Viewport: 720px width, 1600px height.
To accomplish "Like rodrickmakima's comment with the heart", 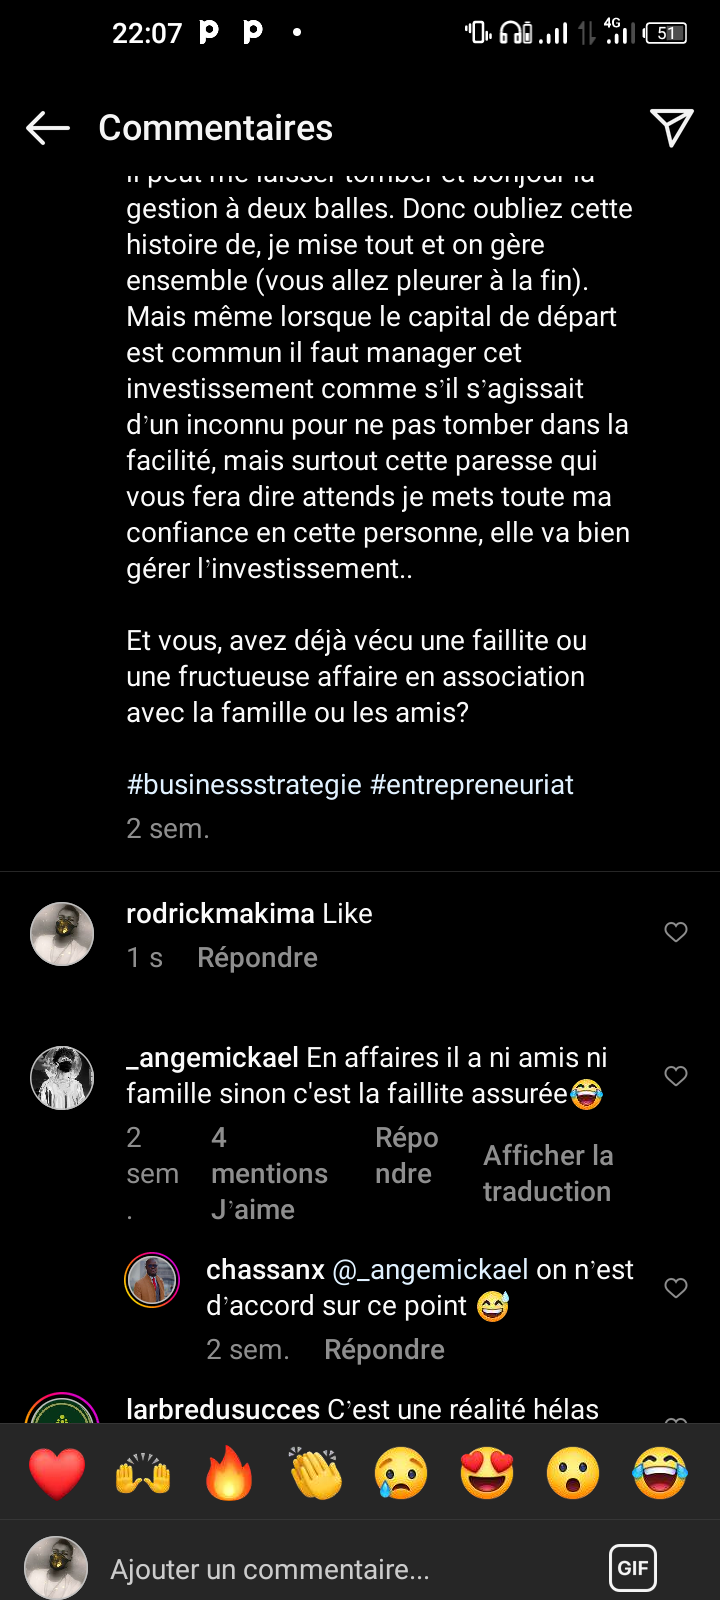I will 676,932.
